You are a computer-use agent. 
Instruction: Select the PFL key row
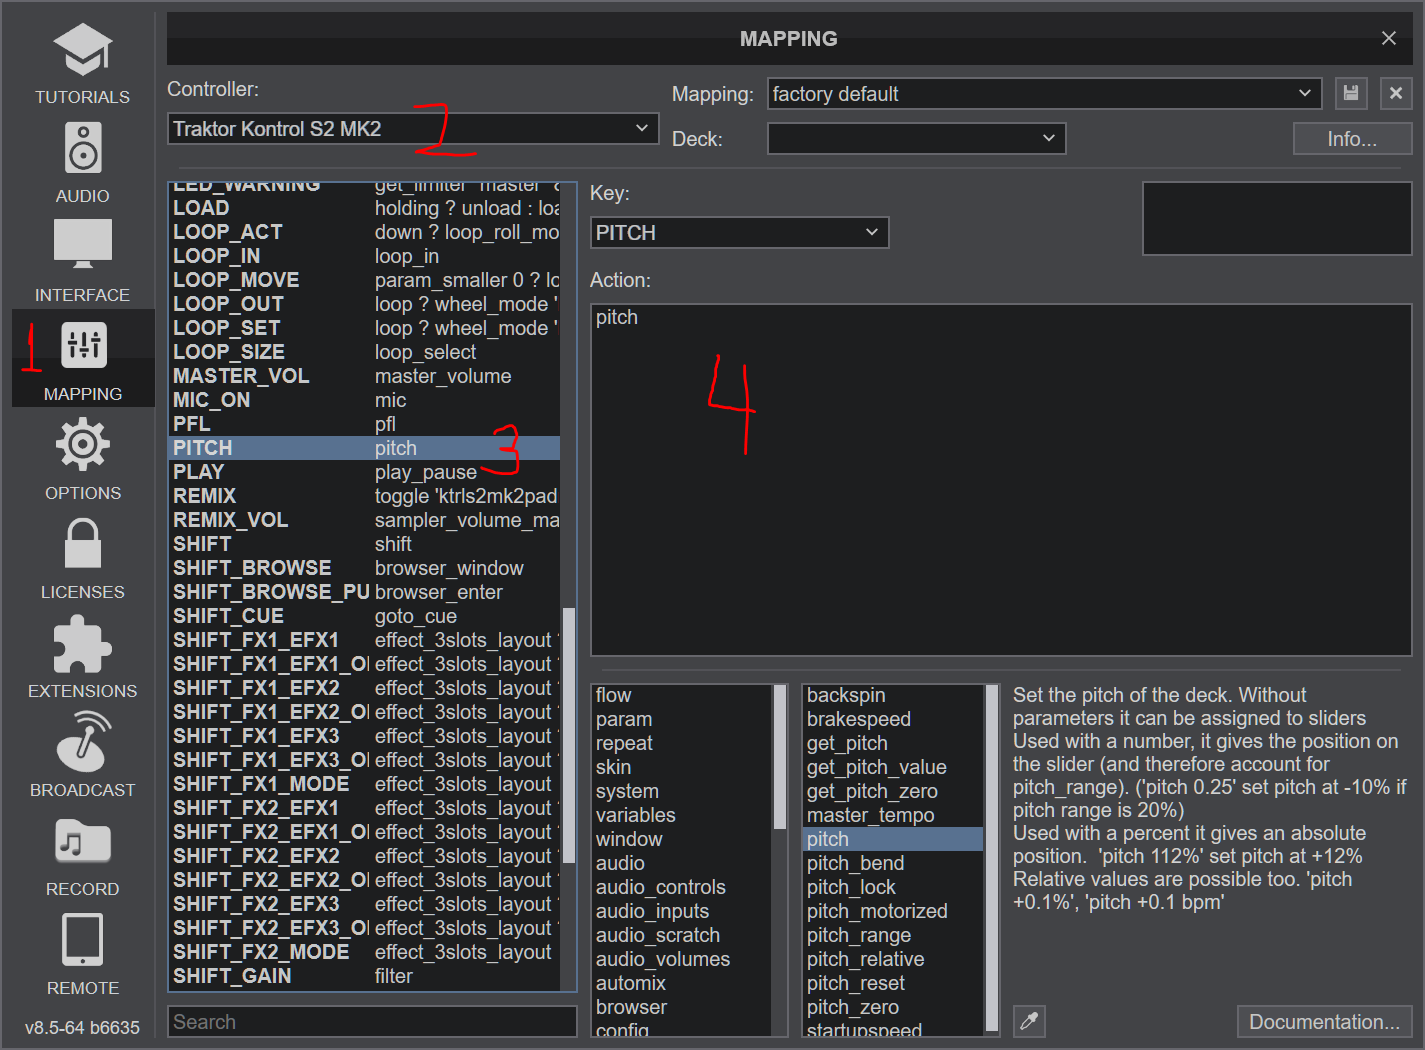365,424
